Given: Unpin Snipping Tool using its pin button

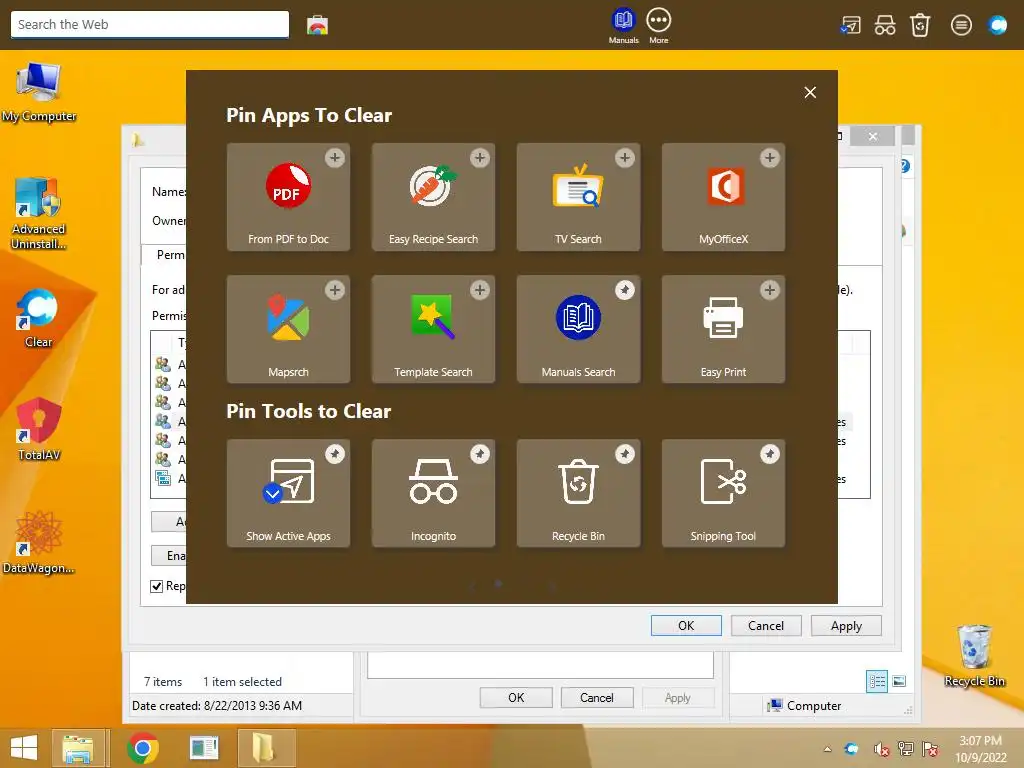Looking at the screenshot, I should point(770,454).
